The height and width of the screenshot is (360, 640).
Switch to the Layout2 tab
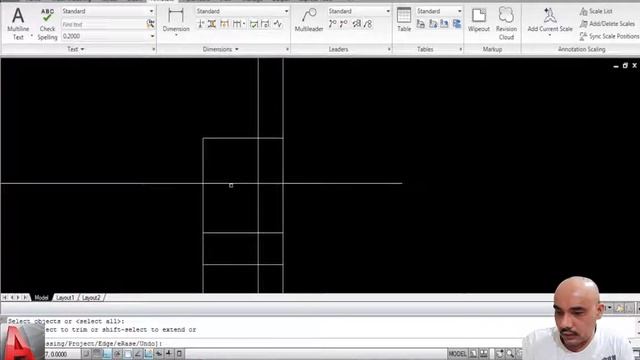tap(91, 298)
